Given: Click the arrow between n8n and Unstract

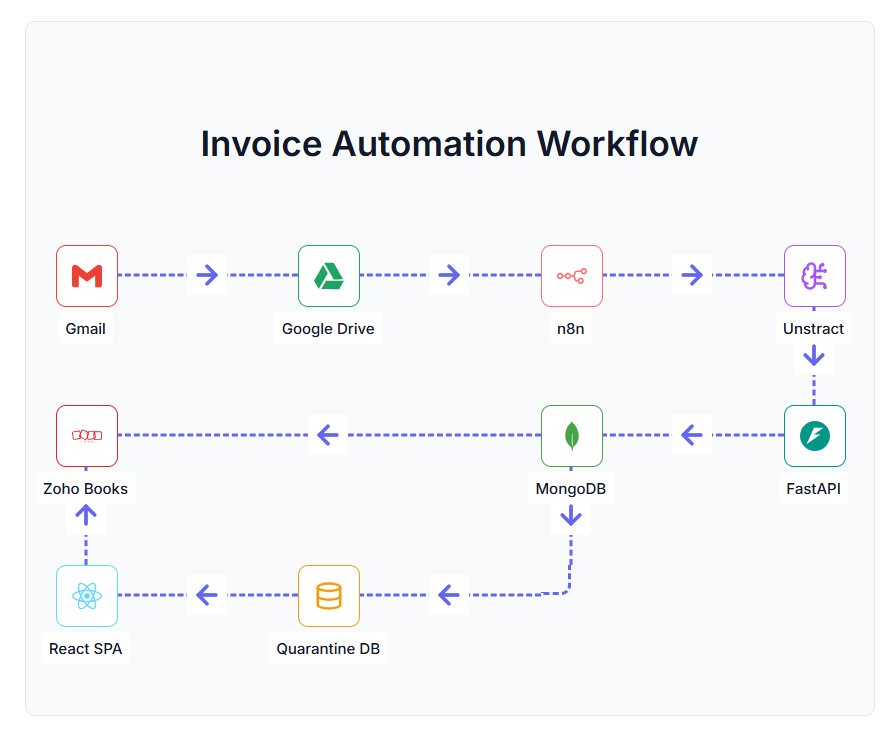Looking at the screenshot, I should pos(692,275).
